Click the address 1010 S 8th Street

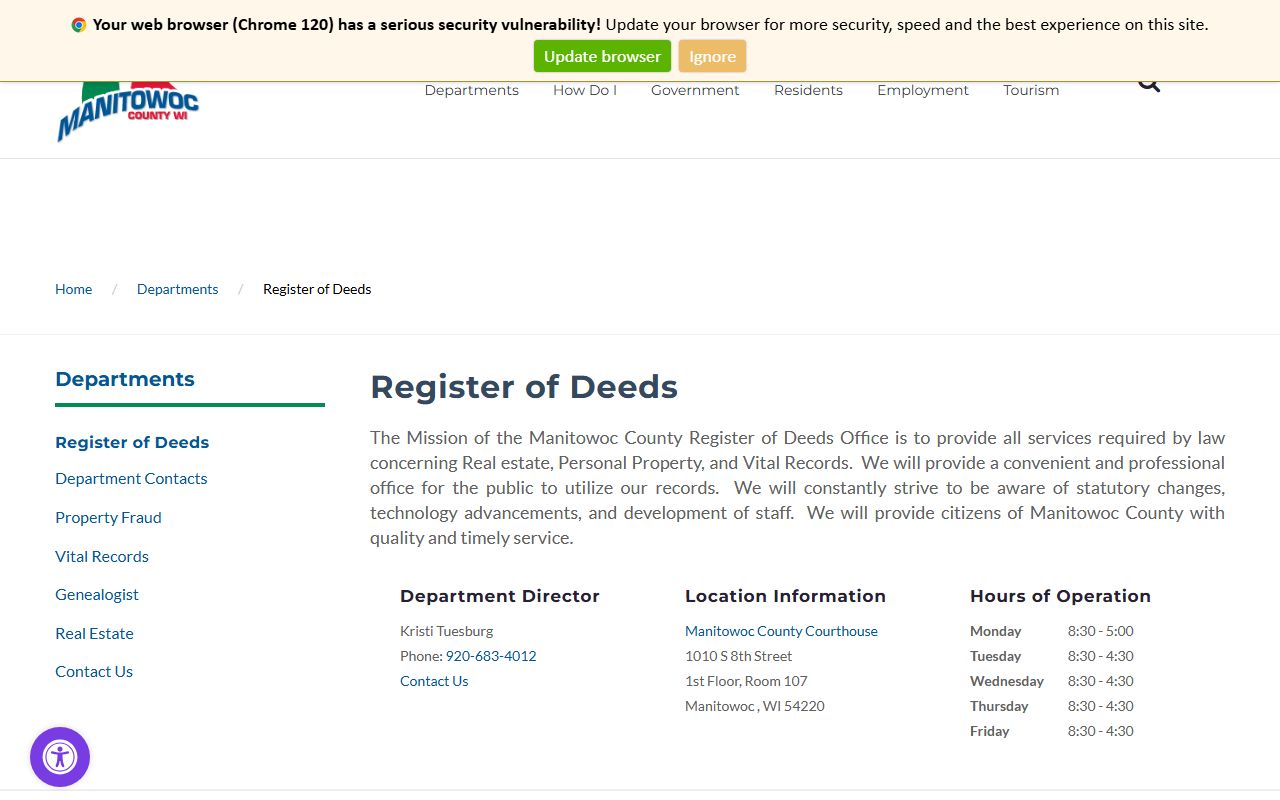[x=738, y=656]
